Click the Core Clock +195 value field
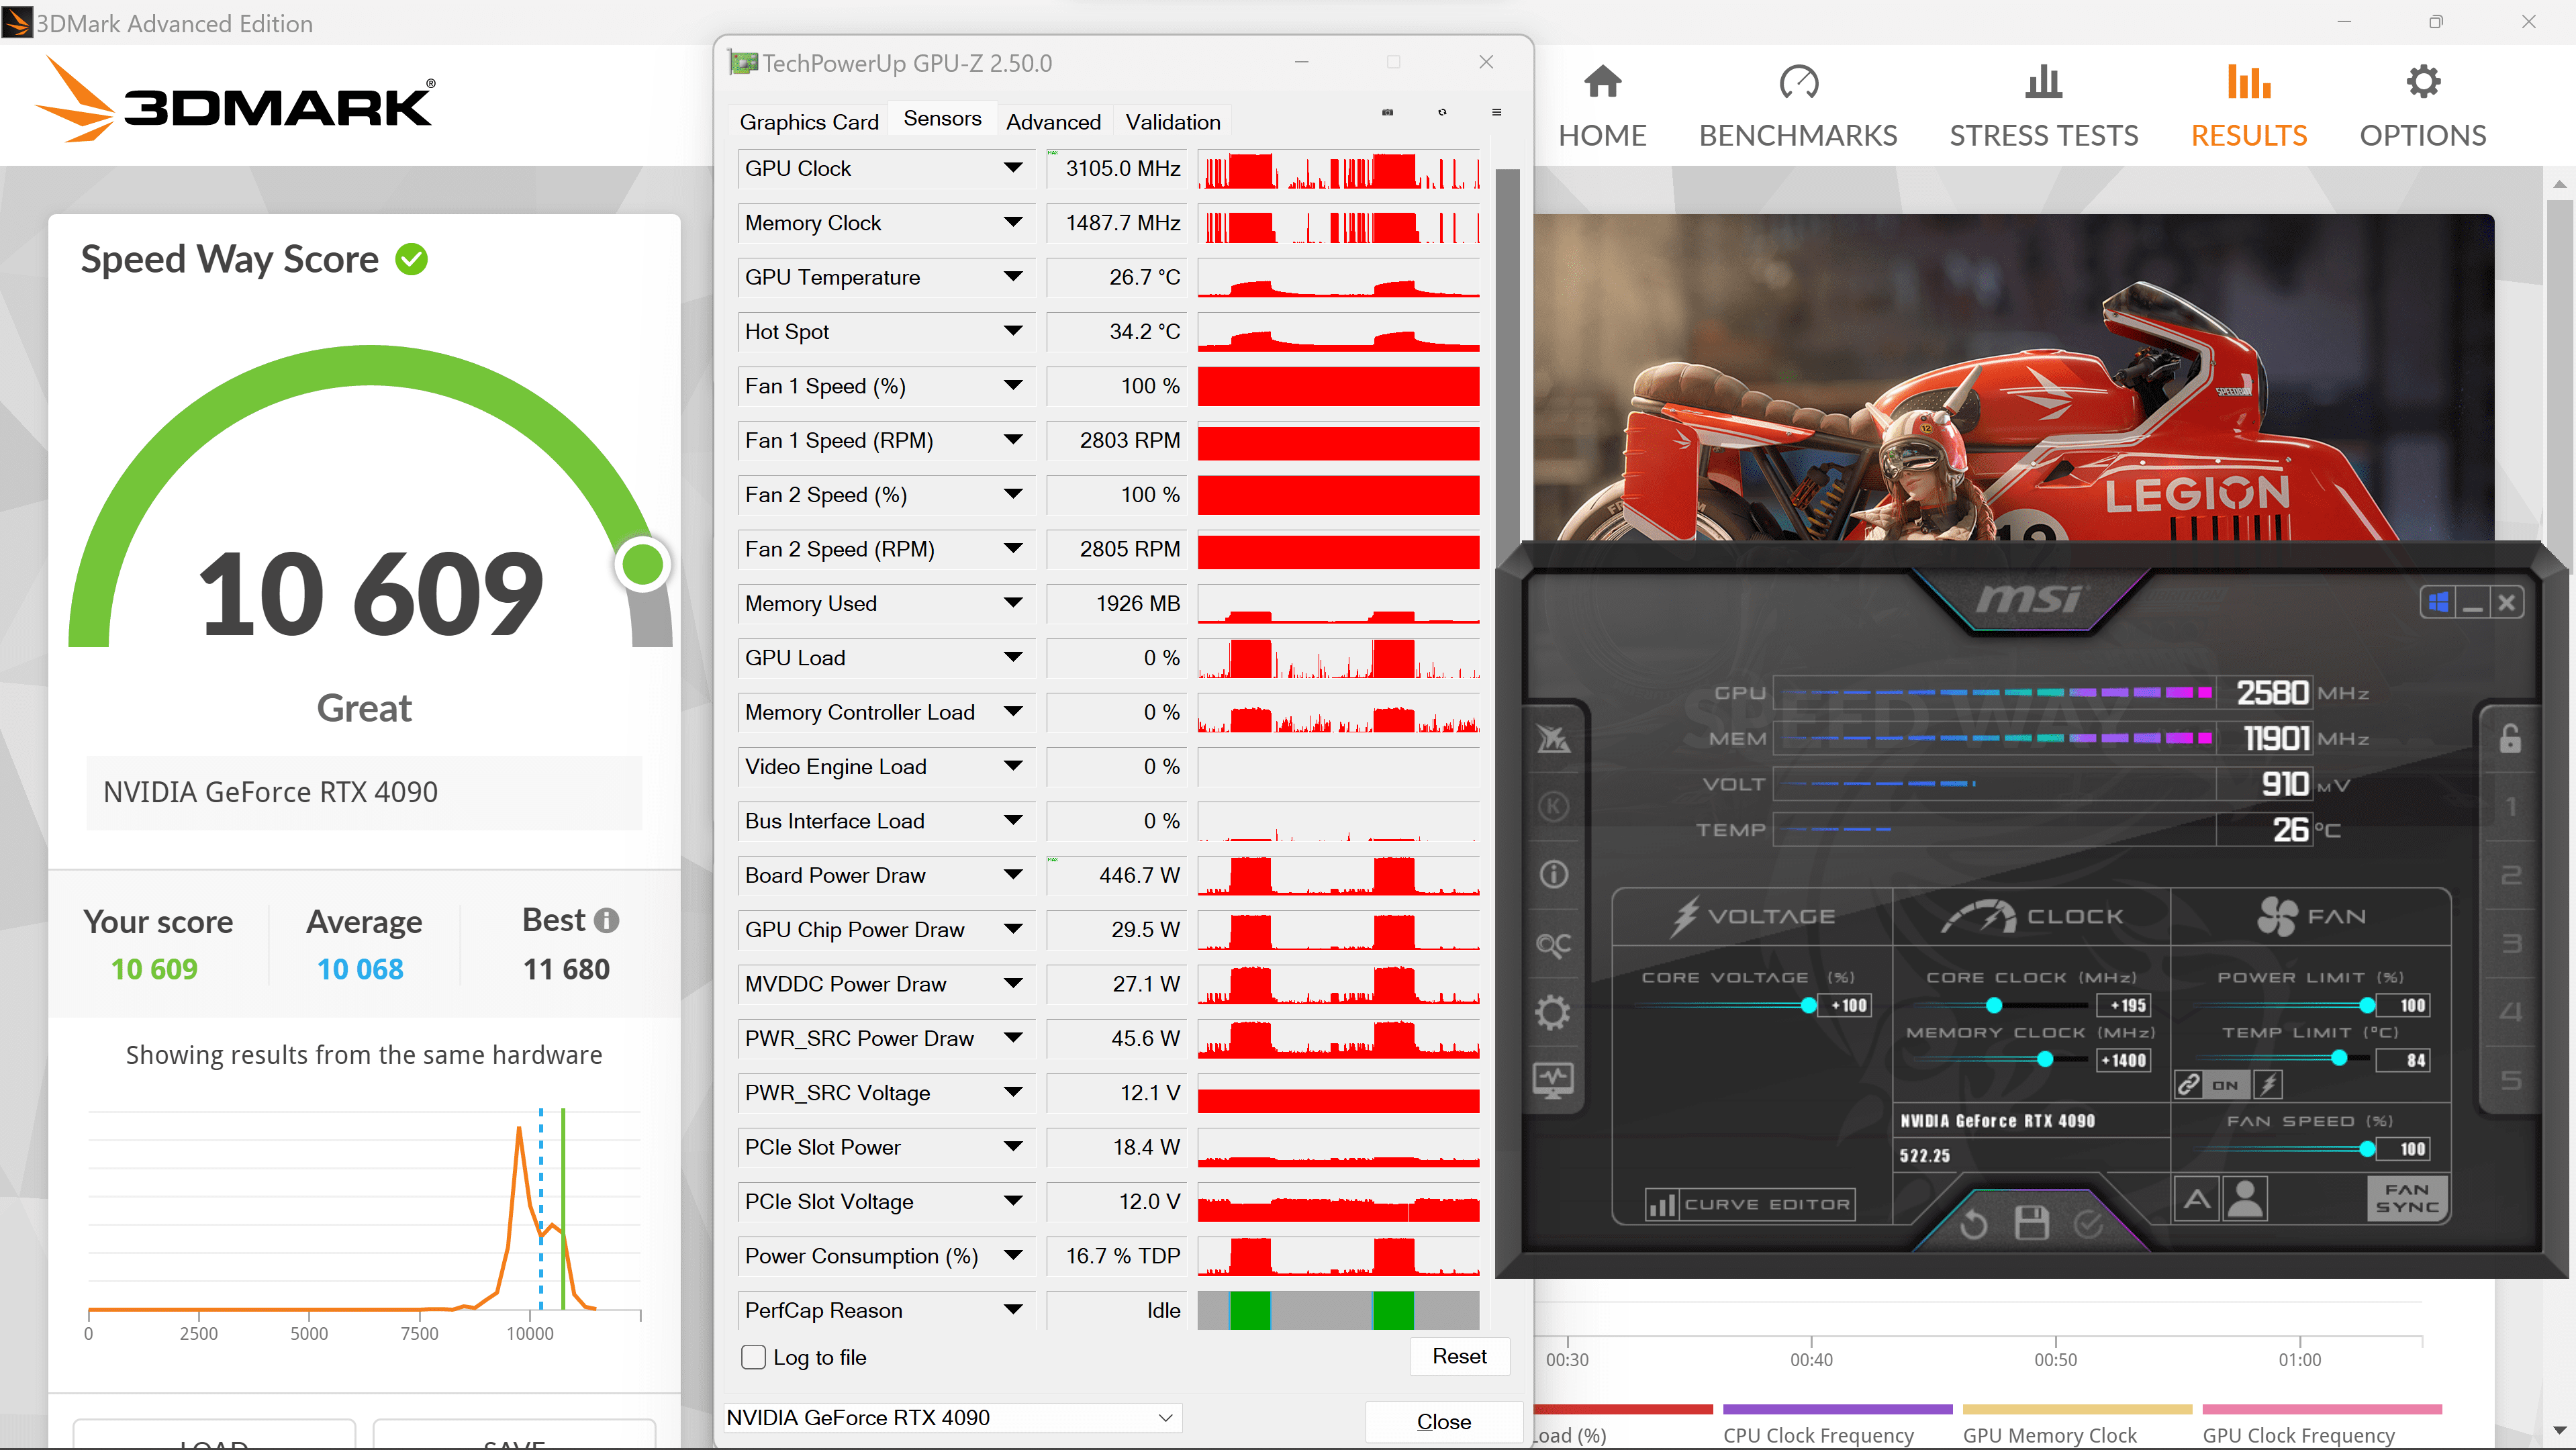Viewport: 2576px width, 1450px height. pyautogui.click(x=2124, y=1005)
